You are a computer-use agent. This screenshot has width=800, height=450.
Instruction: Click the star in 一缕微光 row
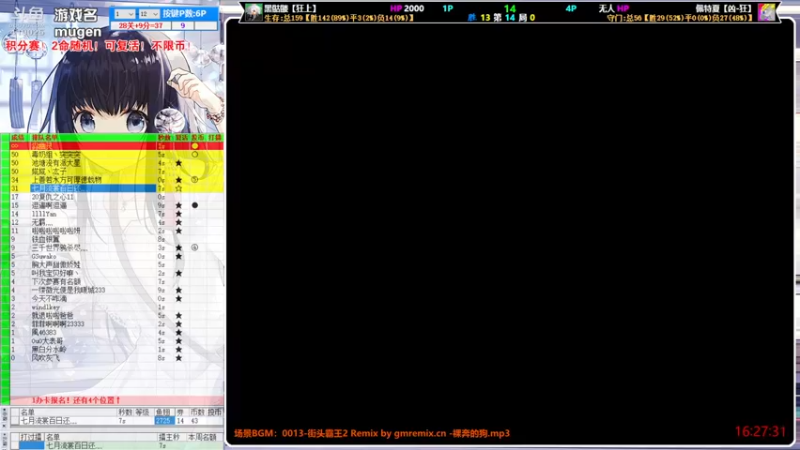point(179,290)
